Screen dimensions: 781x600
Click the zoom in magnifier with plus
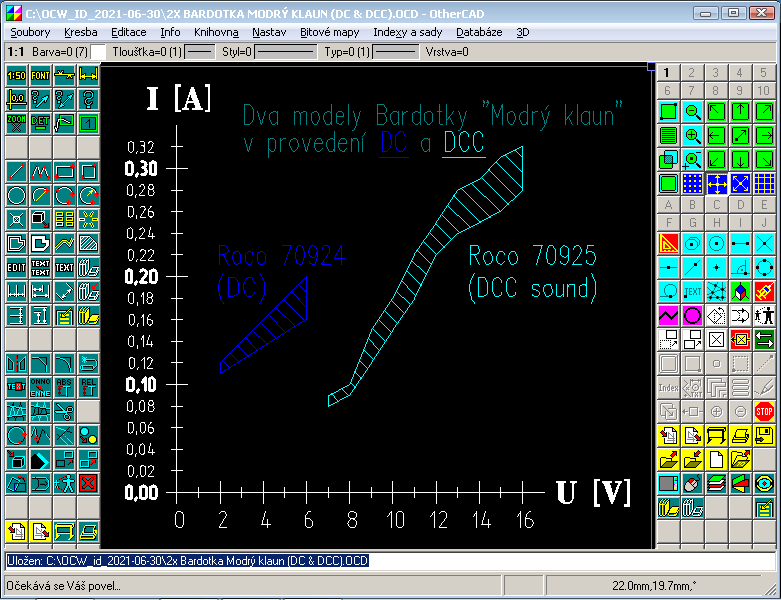(x=692, y=135)
